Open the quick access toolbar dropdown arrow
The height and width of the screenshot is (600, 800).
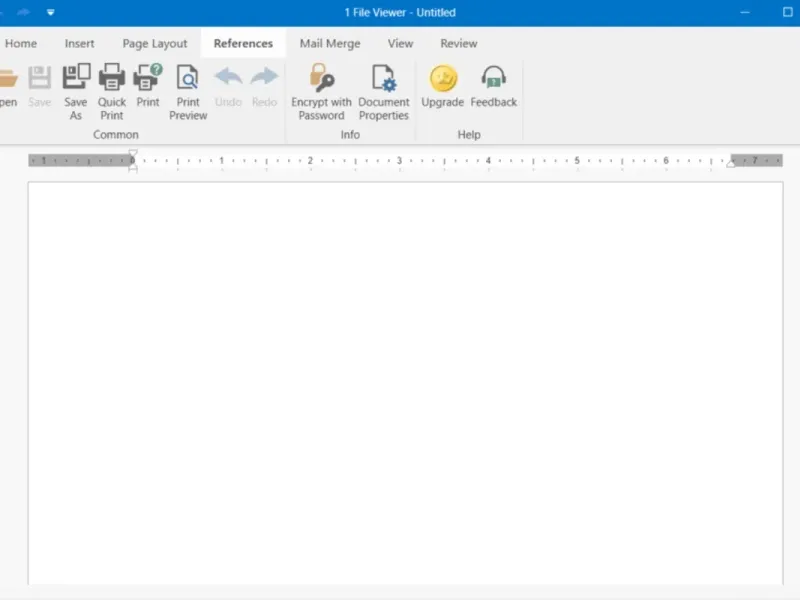[51, 12]
